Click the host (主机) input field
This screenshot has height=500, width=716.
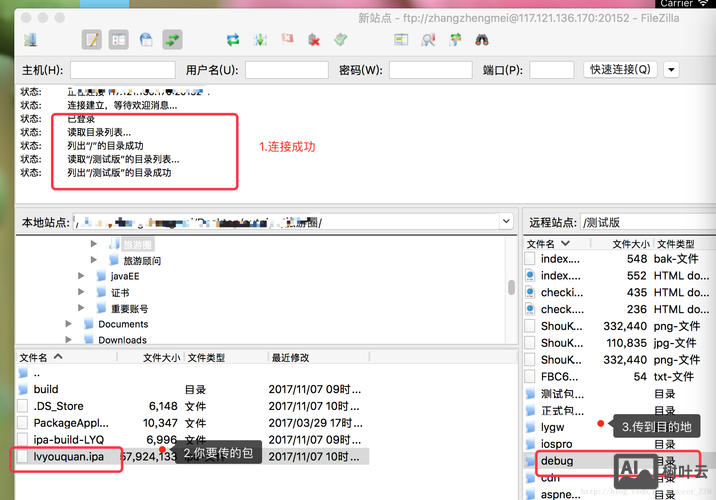tap(123, 70)
